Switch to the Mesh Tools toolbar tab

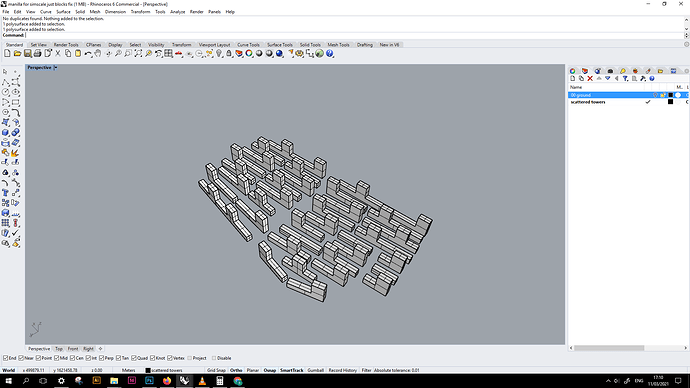pos(338,45)
